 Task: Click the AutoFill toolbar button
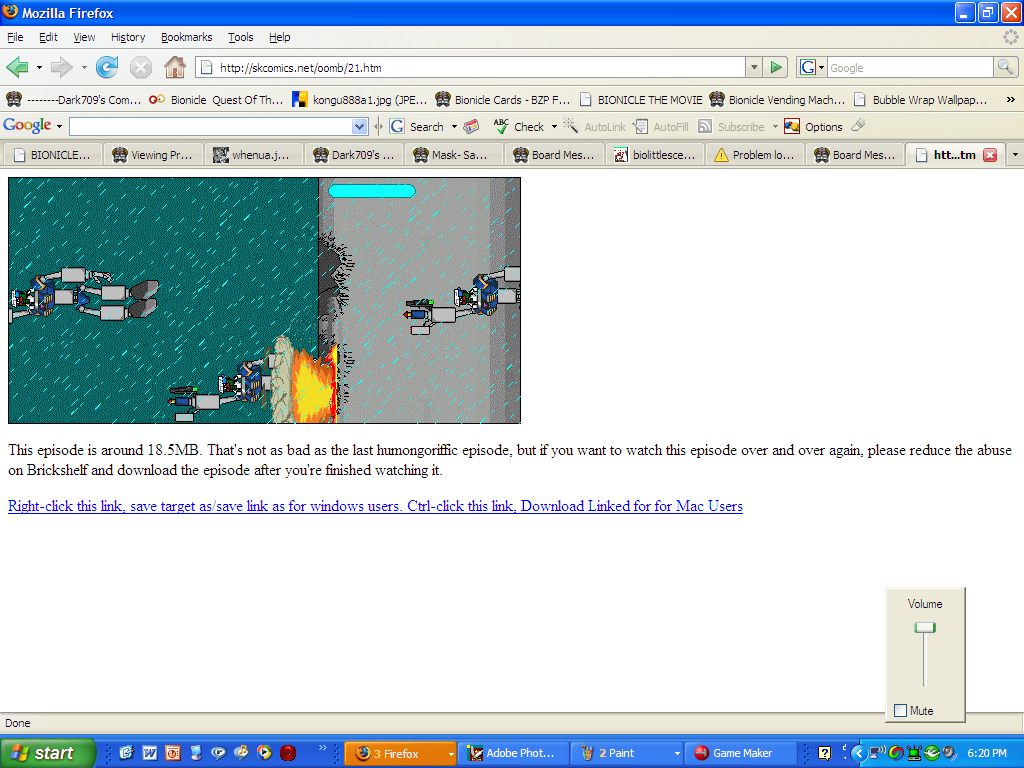pos(662,127)
